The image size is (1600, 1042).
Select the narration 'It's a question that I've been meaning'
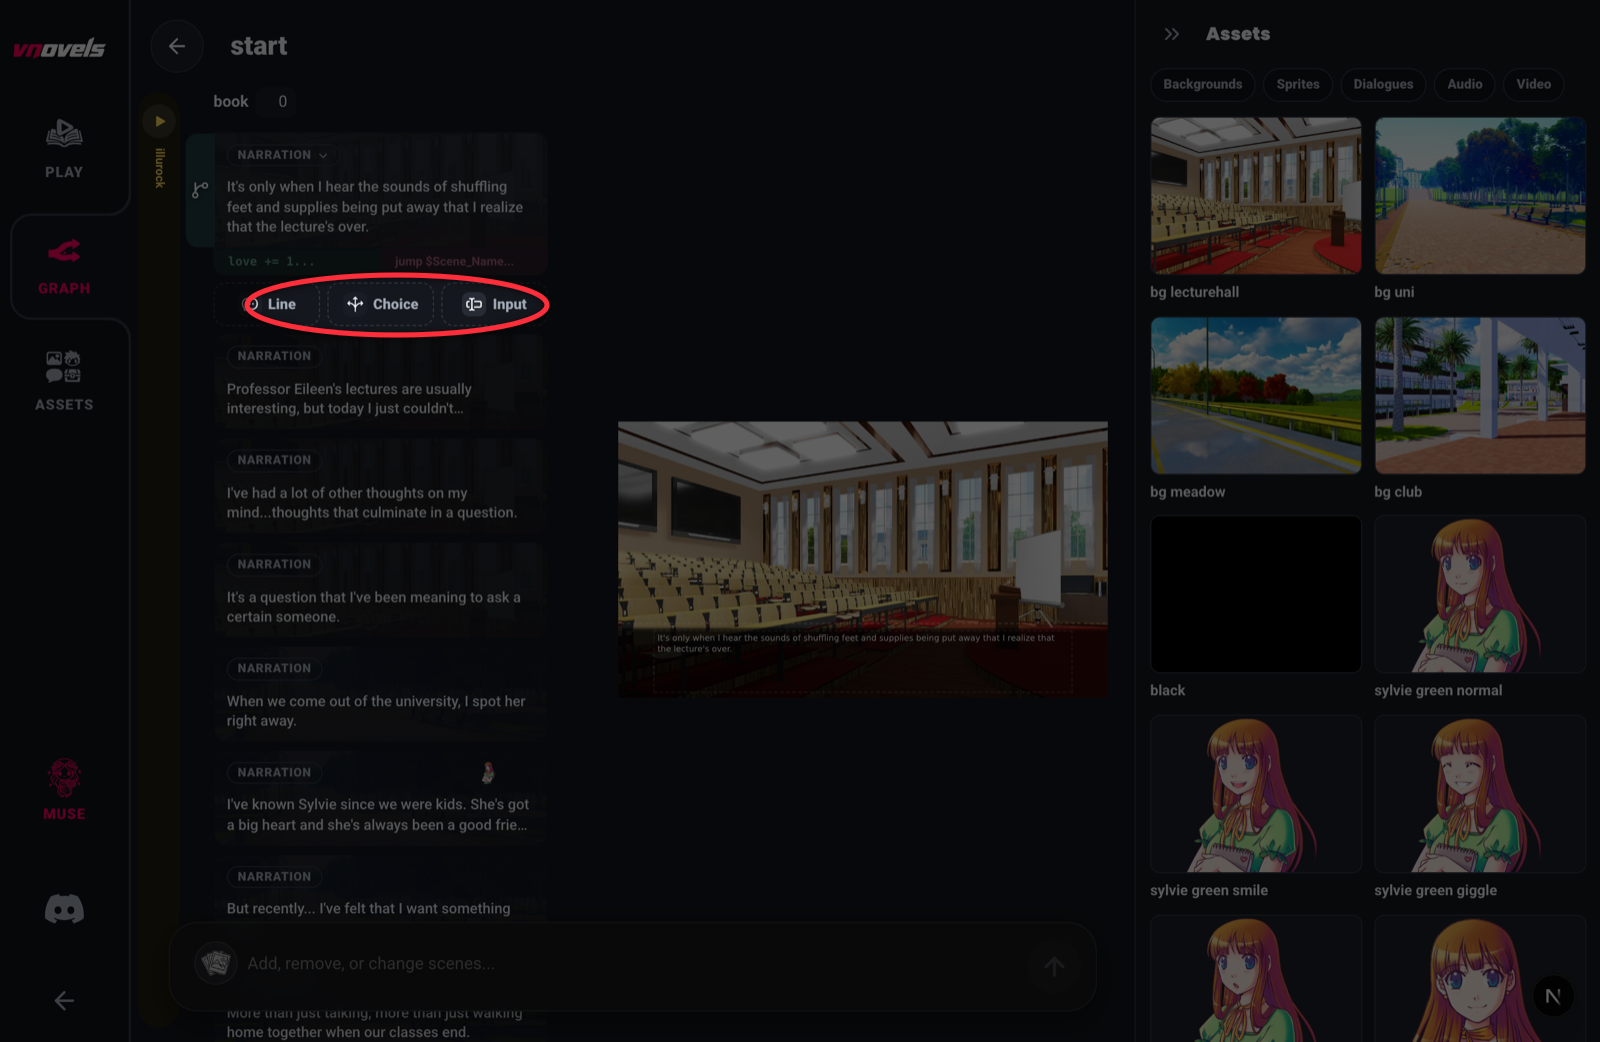click(380, 592)
